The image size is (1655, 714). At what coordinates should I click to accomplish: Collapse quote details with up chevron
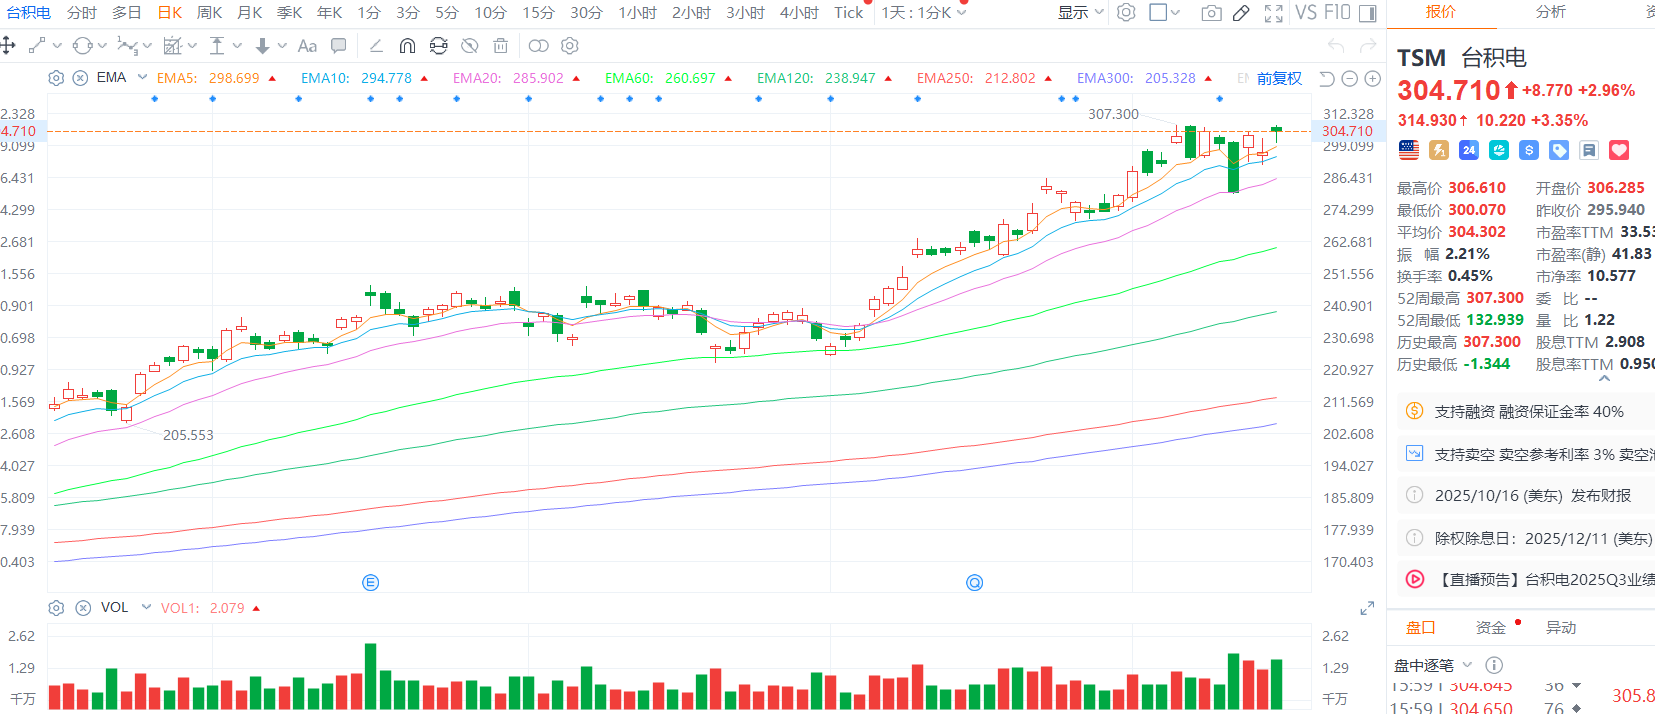(x=1604, y=378)
